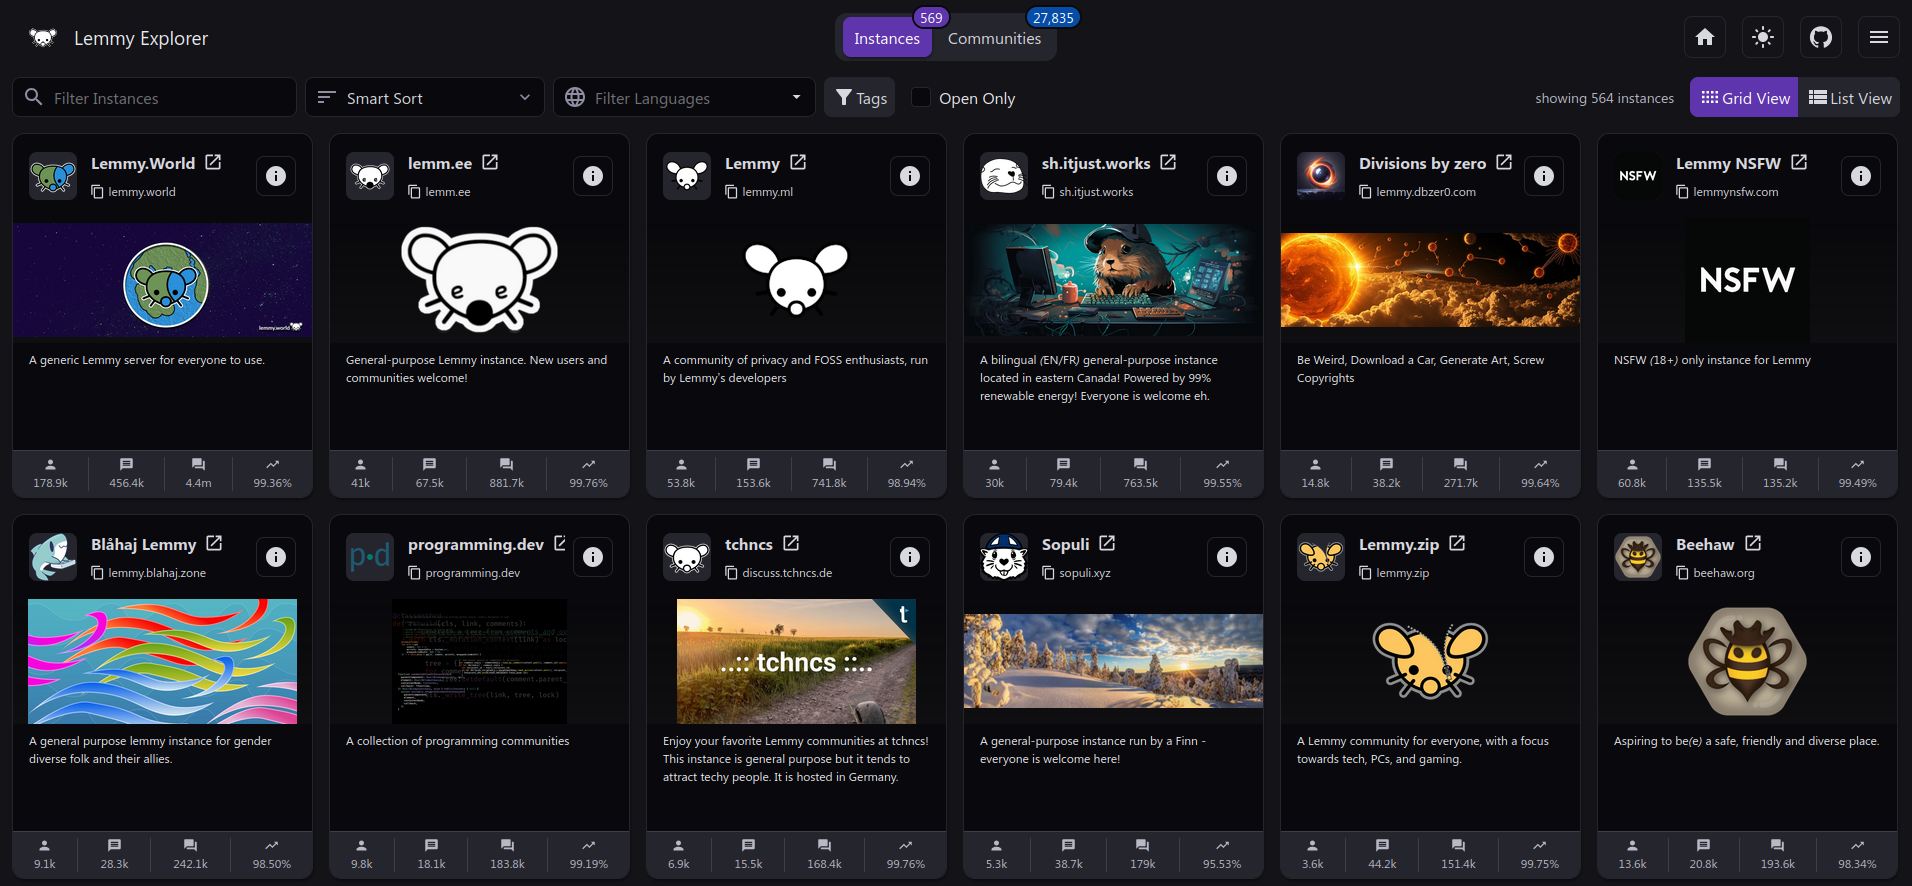The height and width of the screenshot is (886, 1912).
Task: Show info for Lemmy.zip instance
Action: coord(1544,557)
